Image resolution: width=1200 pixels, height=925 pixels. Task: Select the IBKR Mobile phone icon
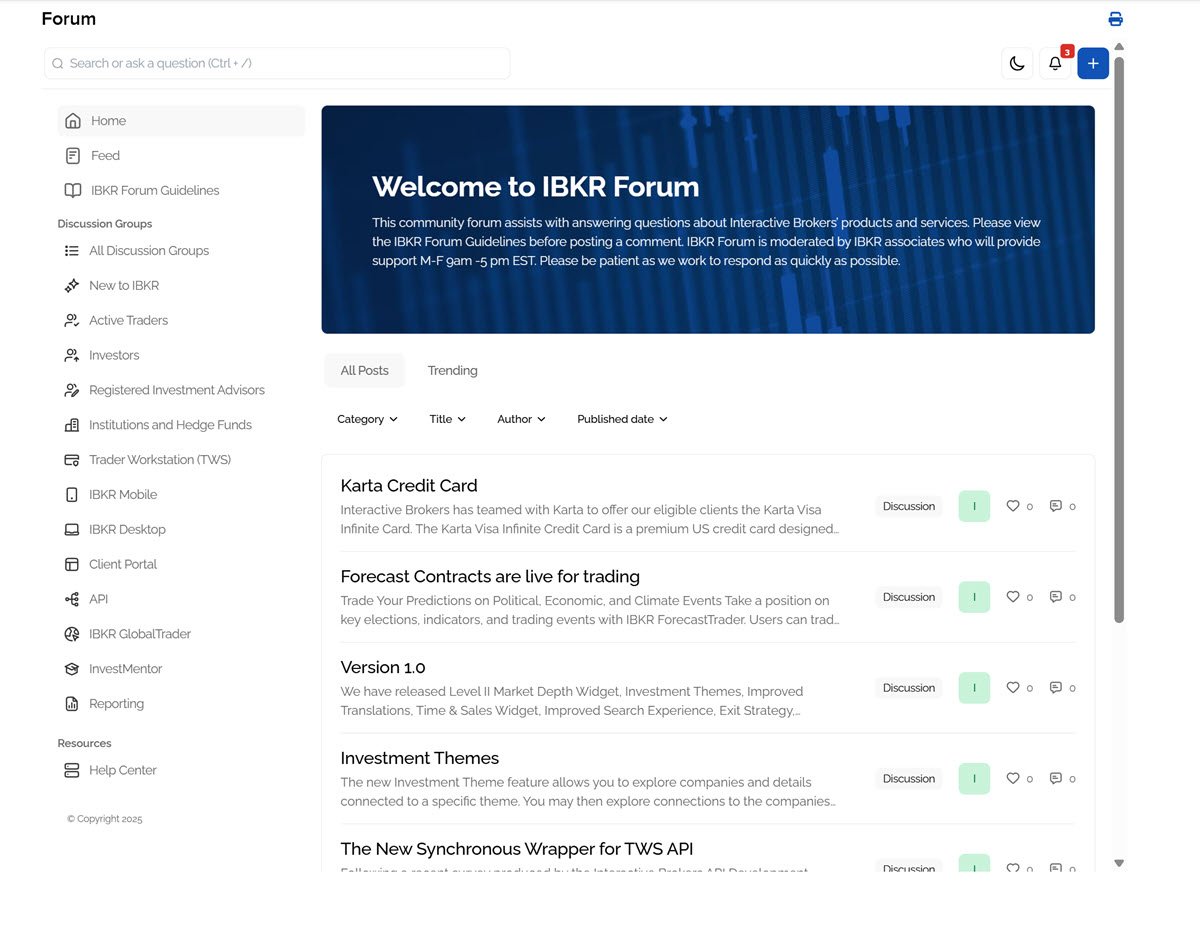(71, 494)
